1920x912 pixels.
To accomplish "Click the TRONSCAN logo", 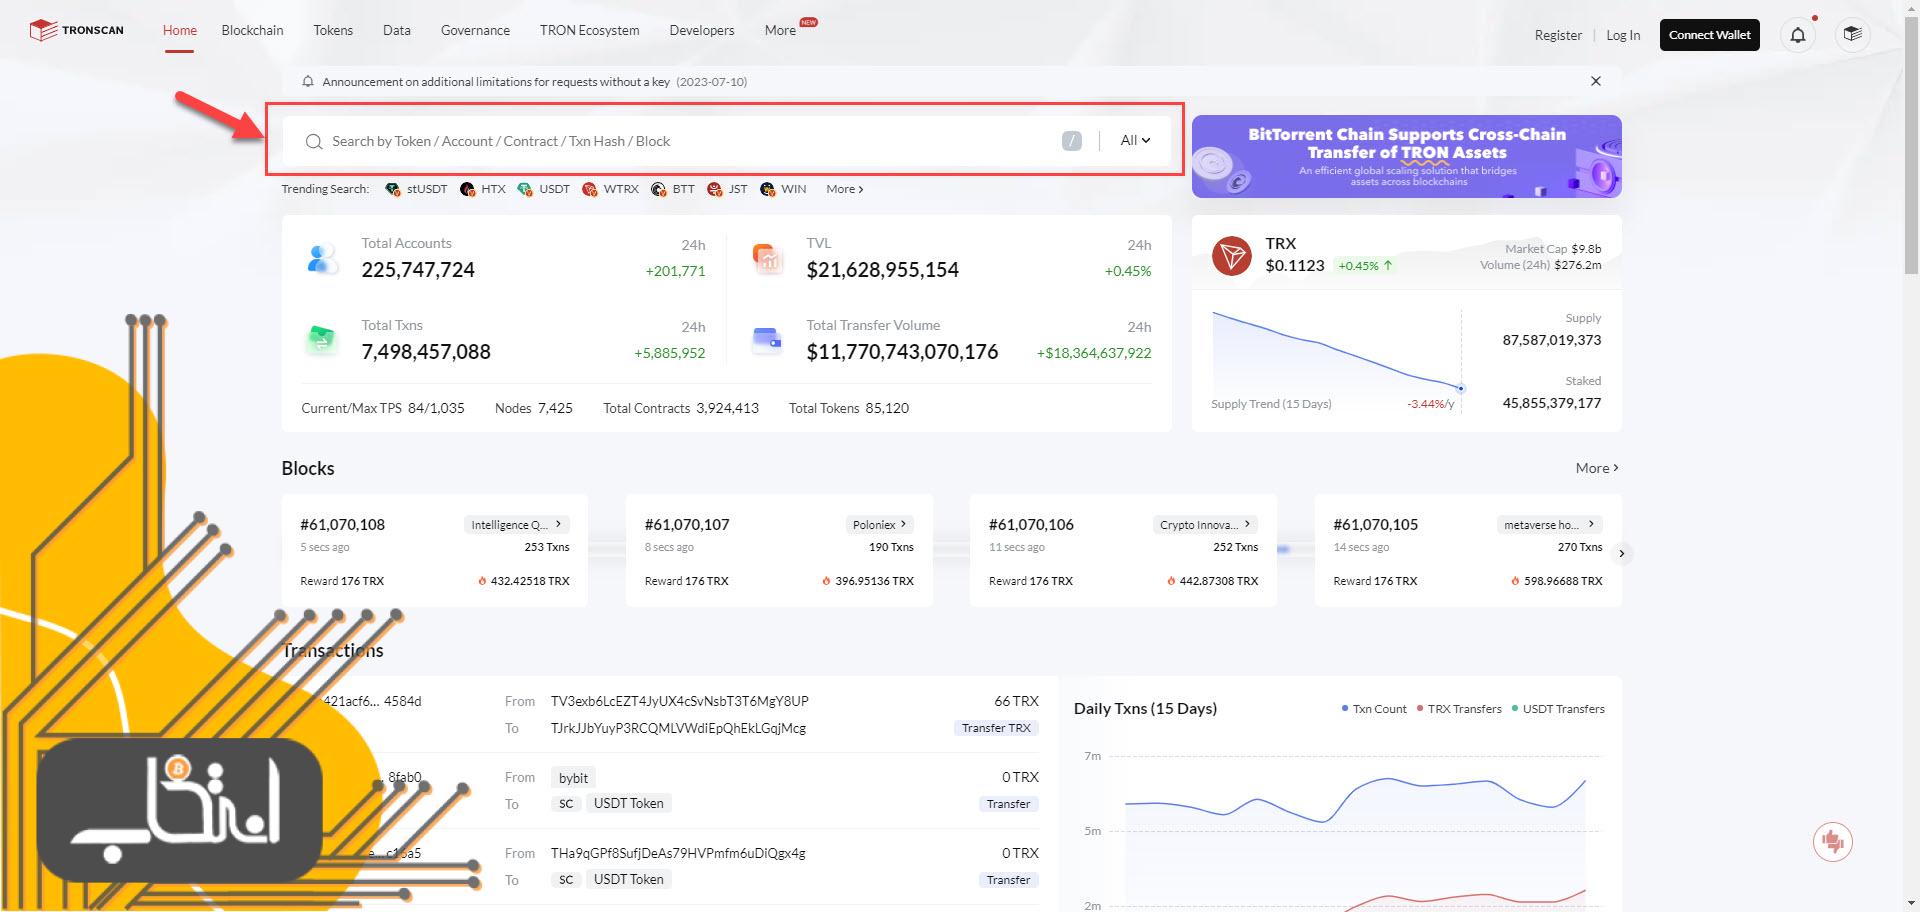I will tap(76, 31).
